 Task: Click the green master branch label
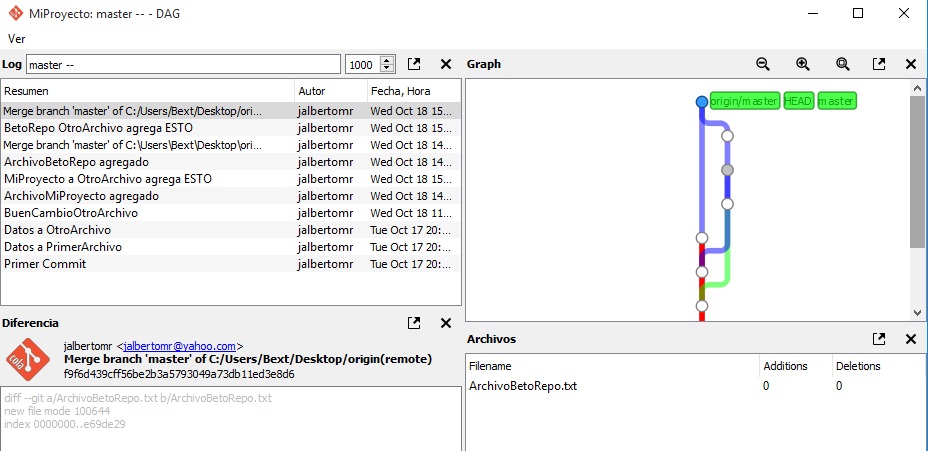837,101
